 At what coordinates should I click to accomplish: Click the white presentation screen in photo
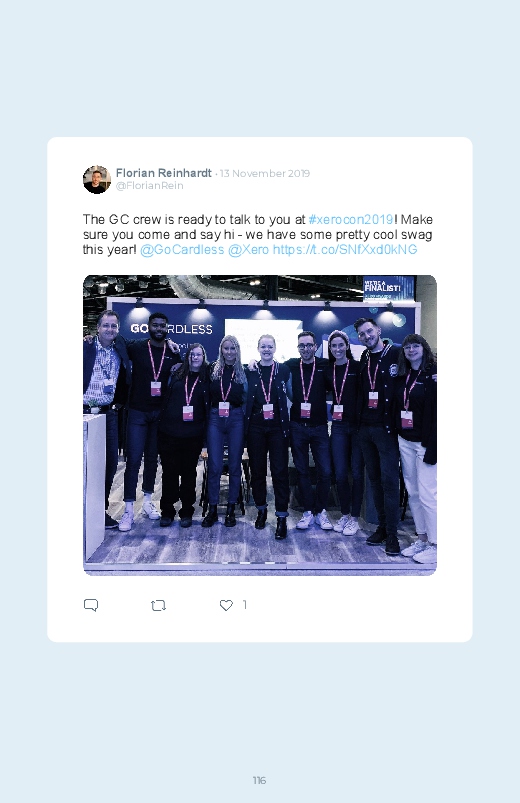[x=263, y=340]
